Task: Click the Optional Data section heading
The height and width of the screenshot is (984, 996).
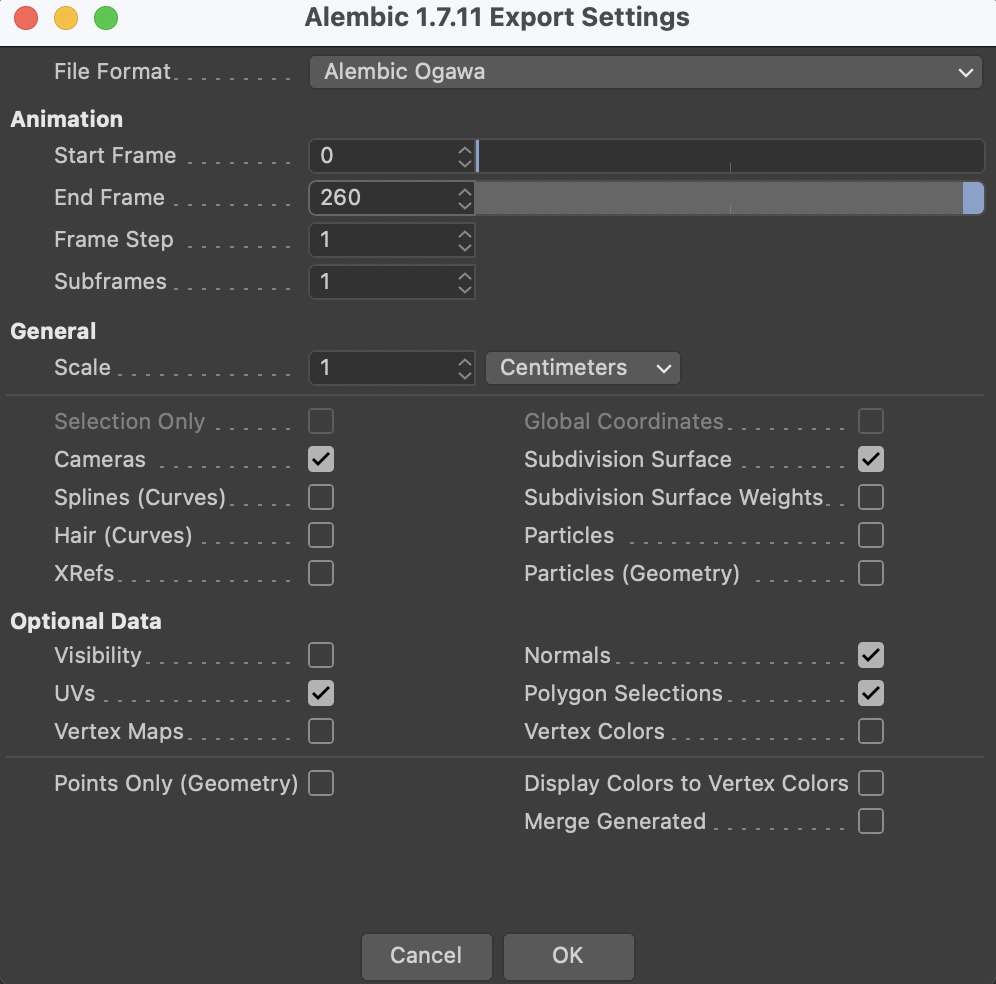Action: point(86,621)
